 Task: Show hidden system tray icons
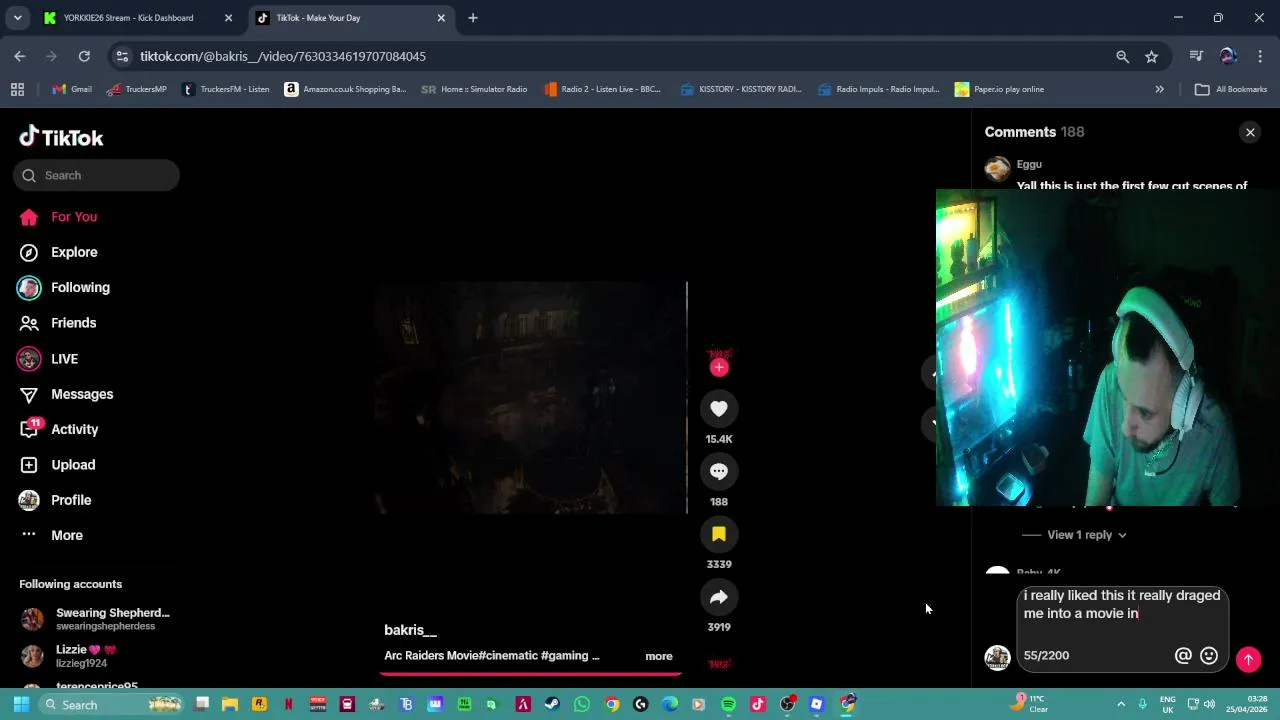[x=1121, y=704]
